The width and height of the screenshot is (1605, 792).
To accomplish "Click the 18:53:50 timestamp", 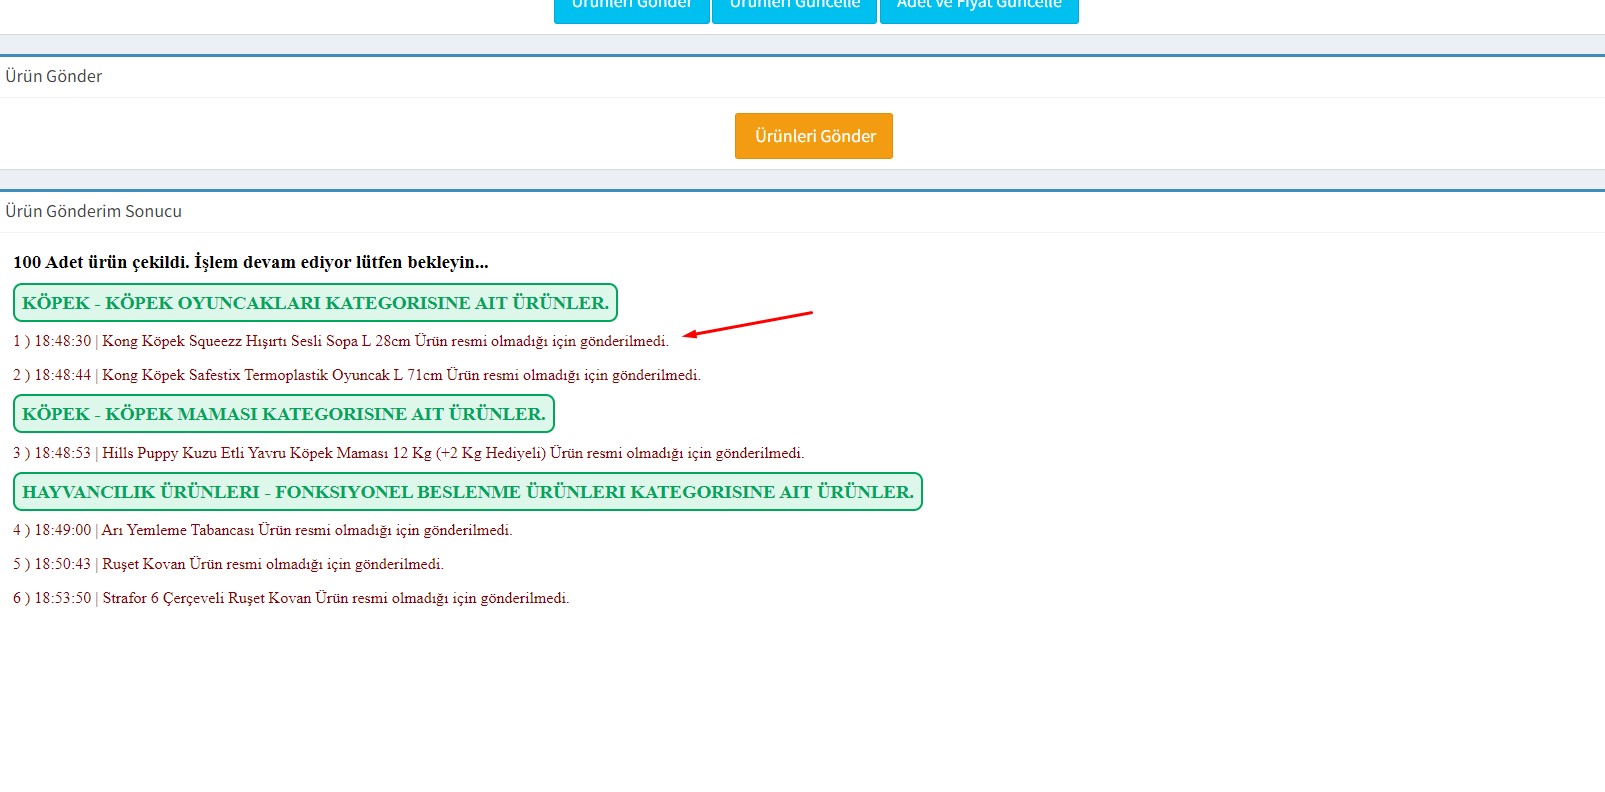I will [62, 598].
